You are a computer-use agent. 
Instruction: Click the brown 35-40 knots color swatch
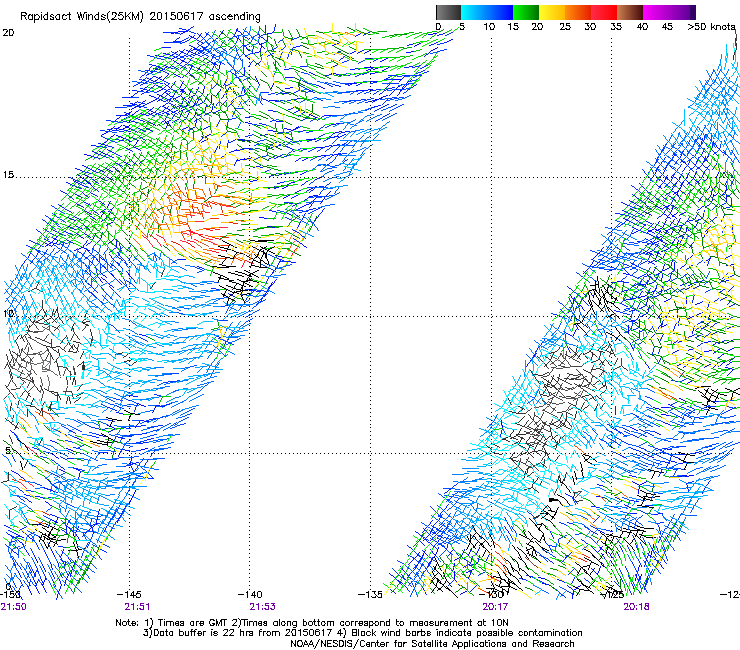click(x=630, y=12)
